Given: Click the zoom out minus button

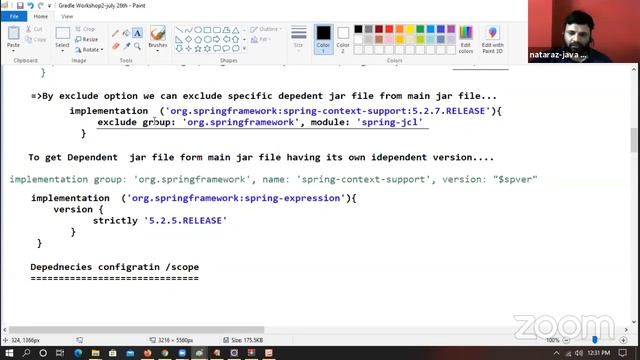Looking at the screenshot, I should point(566,340).
